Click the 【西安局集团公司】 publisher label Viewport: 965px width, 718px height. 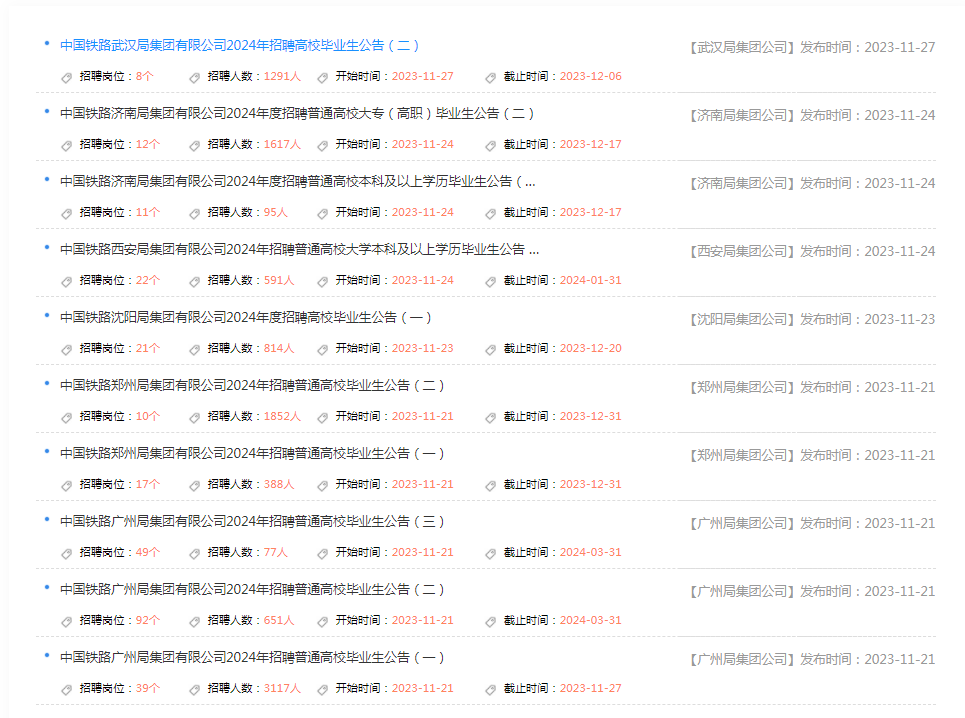[x=743, y=251]
